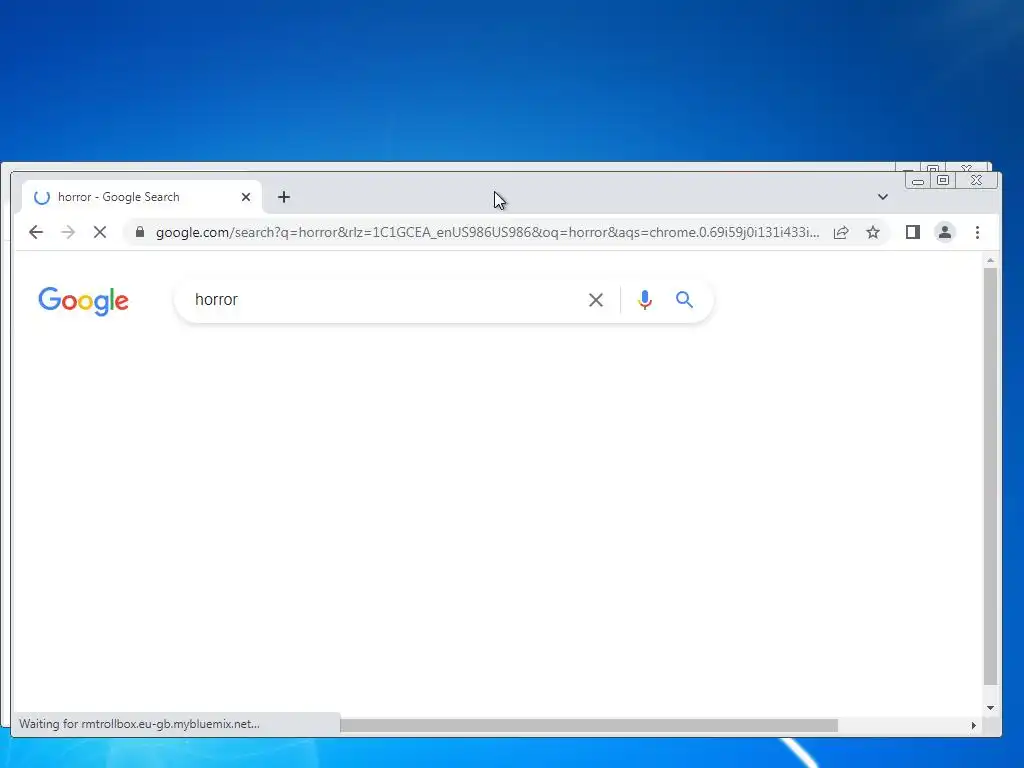Screen dimensions: 1024x768
Task: Select the "horror - Google Search" tab
Action: coord(142,197)
